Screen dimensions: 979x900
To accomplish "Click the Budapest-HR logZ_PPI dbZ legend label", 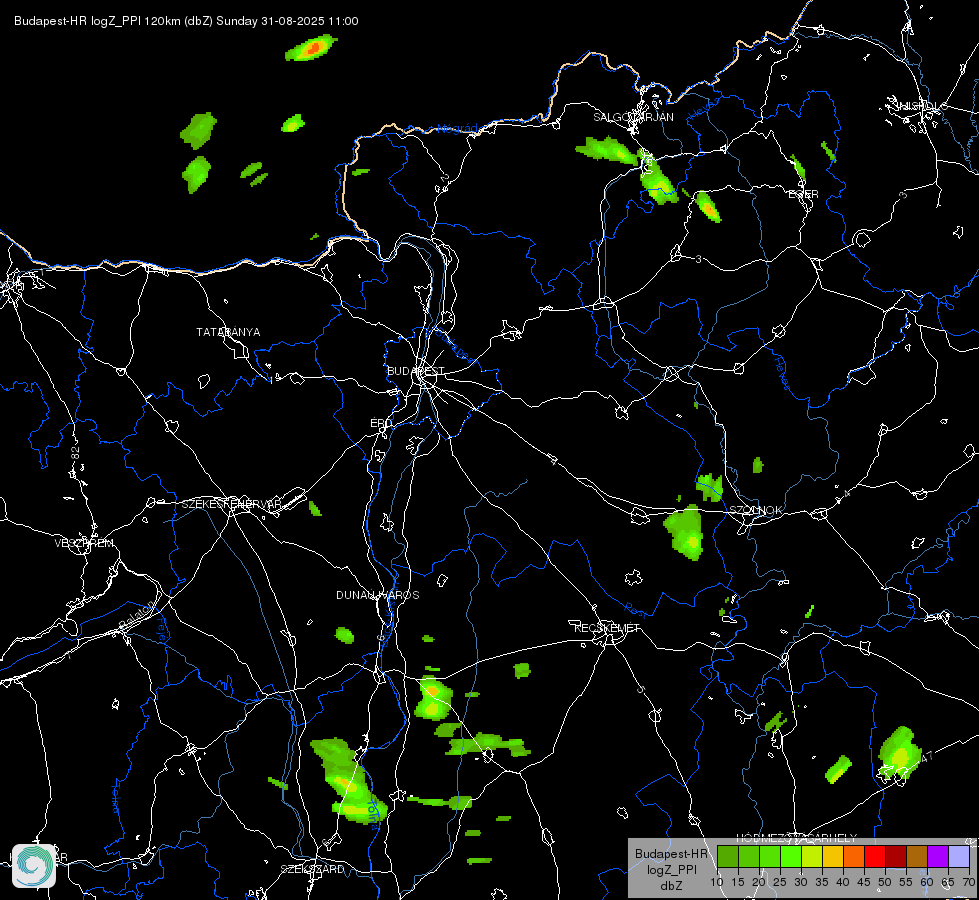I will (671, 869).
